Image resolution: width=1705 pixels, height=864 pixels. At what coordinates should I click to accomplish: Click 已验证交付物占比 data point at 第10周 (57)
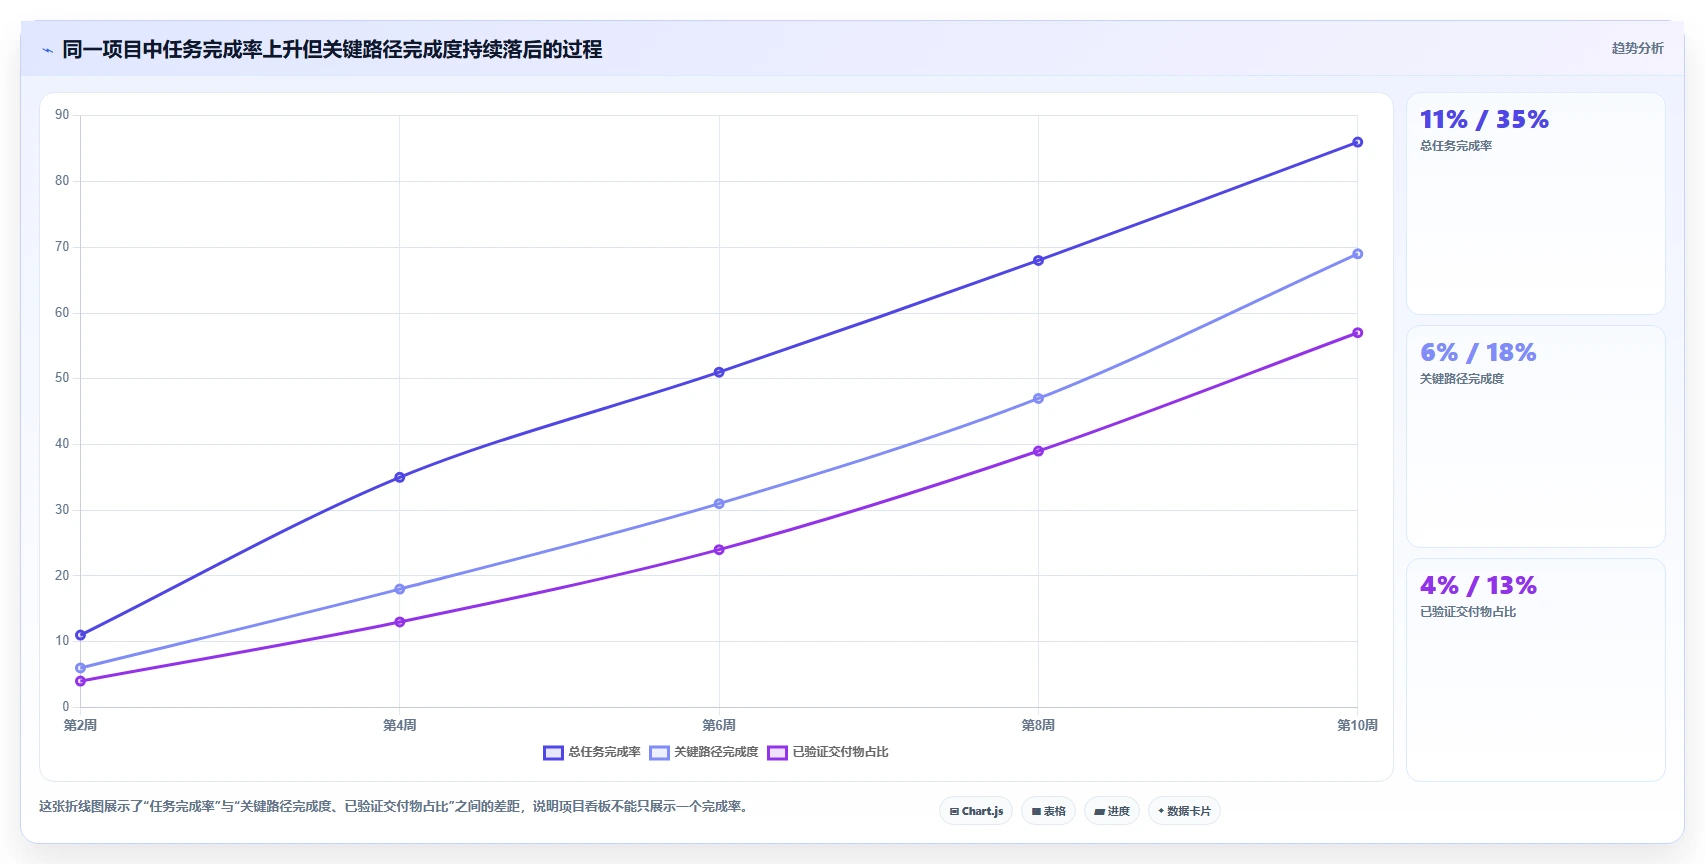(1357, 333)
